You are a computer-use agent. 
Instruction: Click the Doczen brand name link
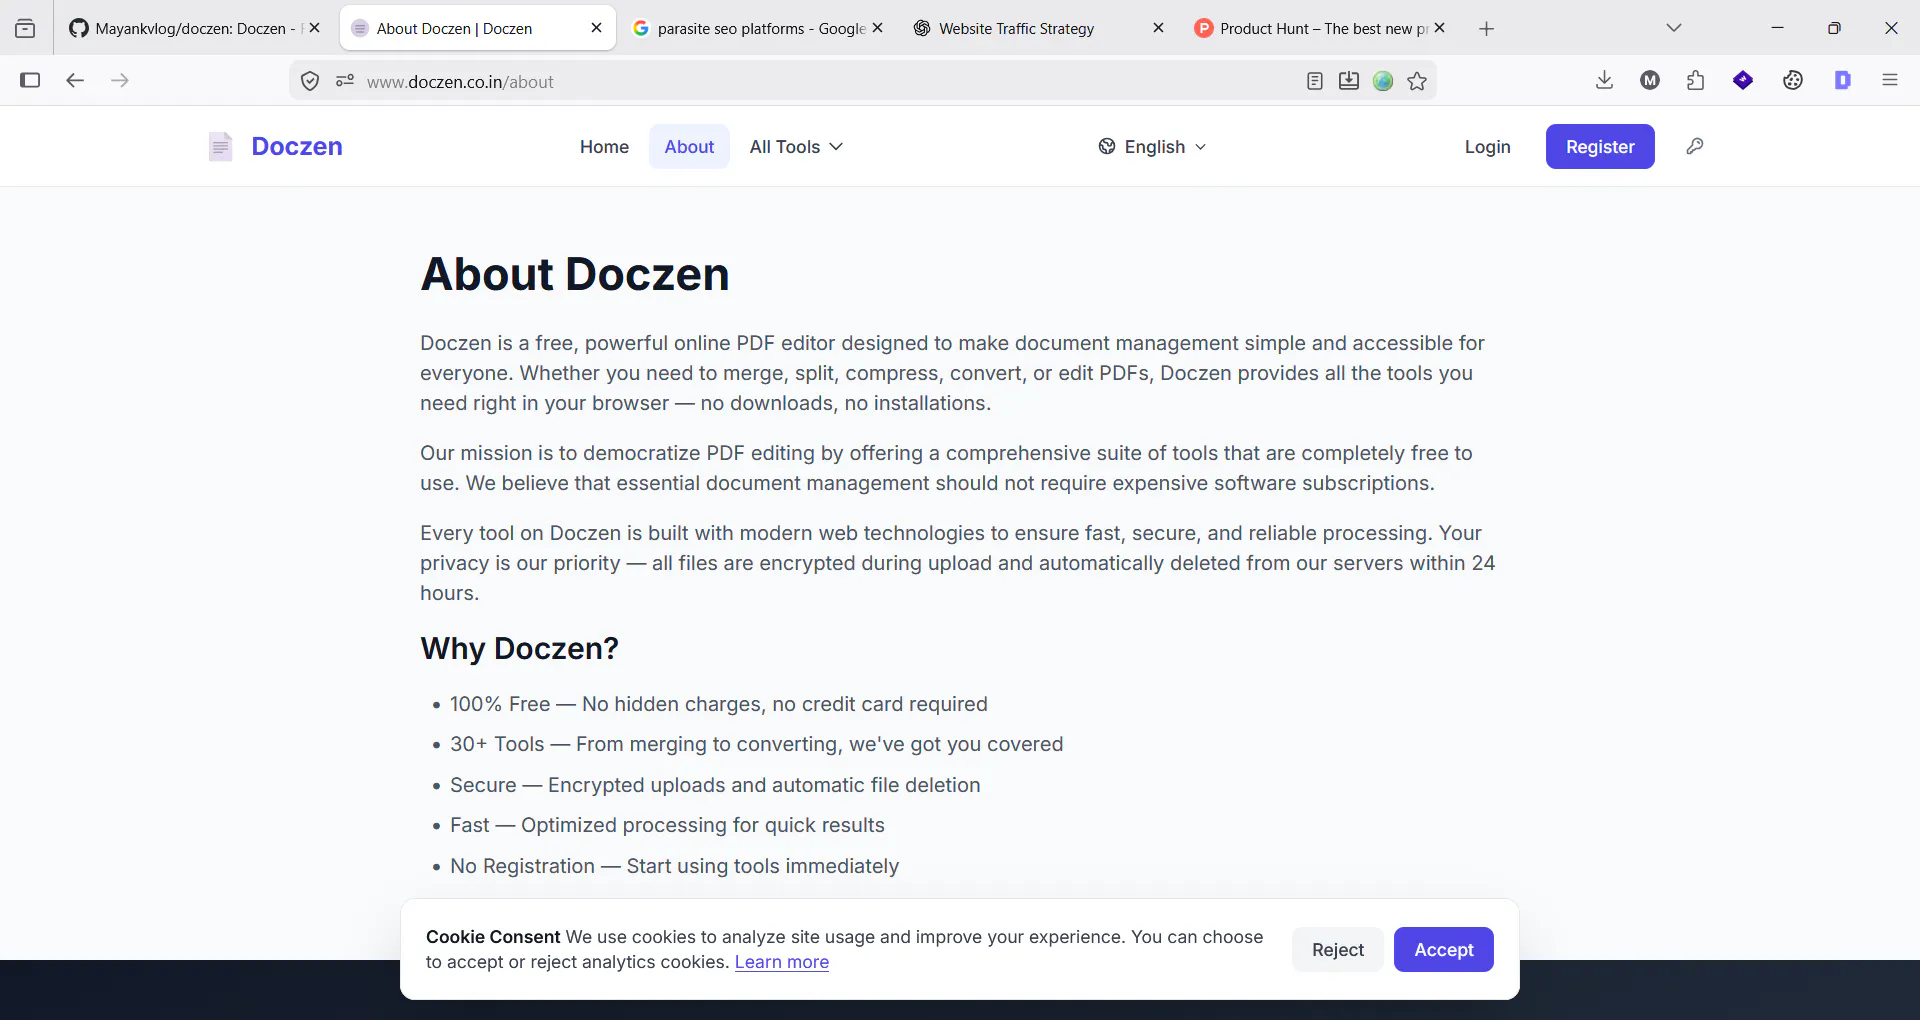pos(297,146)
